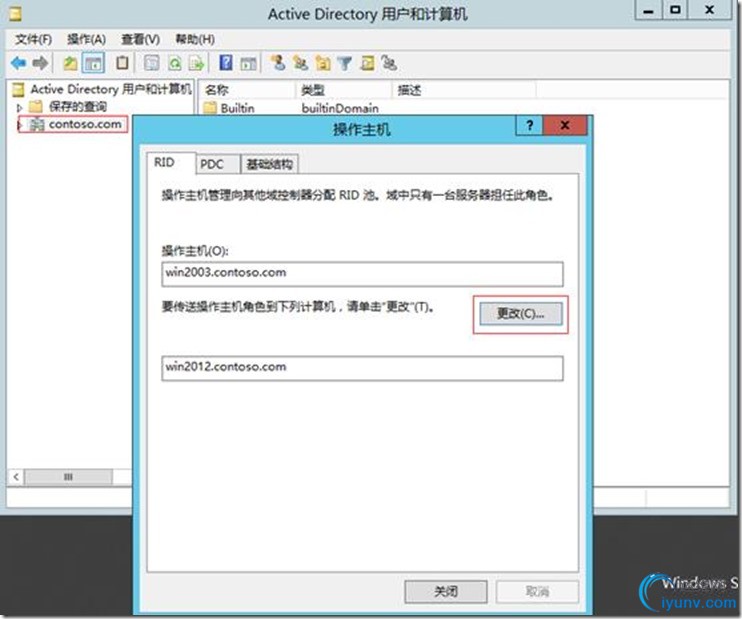The width and height of the screenshot is (742, 619).
Task: Create a new organizational unit folder icon
Action: click(323, 63)
